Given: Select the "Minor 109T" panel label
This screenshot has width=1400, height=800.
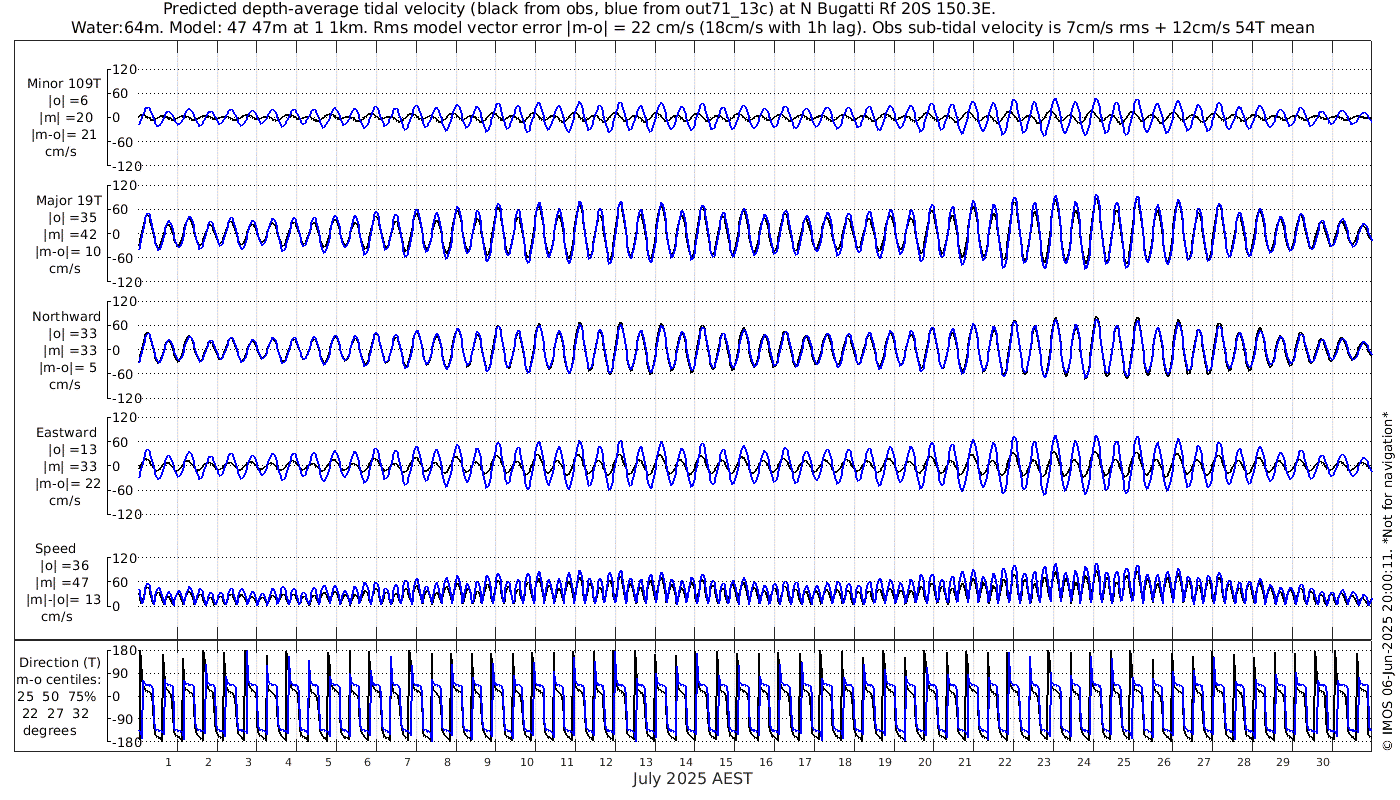Looking at the screenshot, I should [64, 83].
